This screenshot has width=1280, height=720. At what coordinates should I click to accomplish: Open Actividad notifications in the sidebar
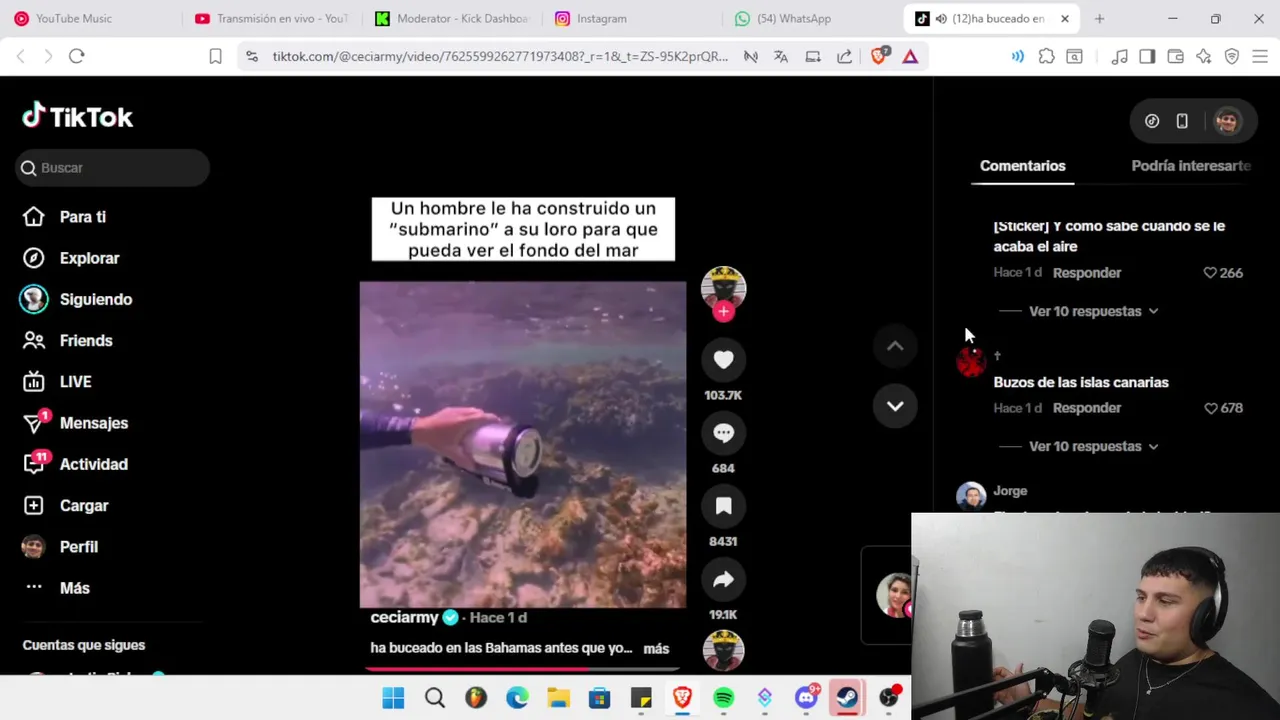click(94, 464)
